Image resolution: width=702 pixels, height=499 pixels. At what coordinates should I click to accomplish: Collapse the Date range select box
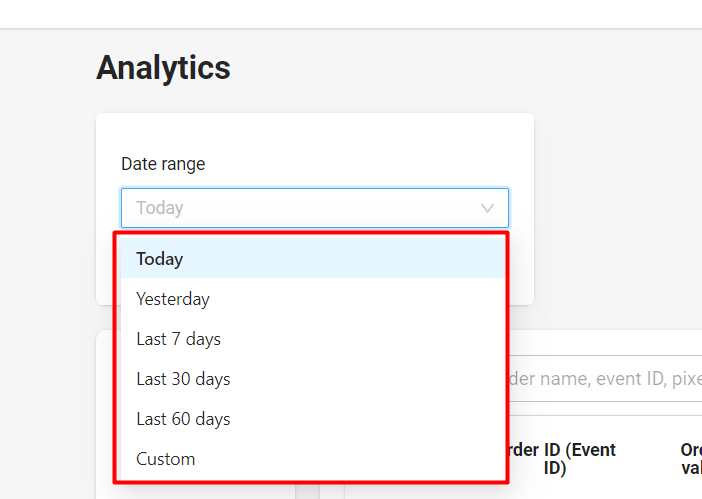(315, 208)
